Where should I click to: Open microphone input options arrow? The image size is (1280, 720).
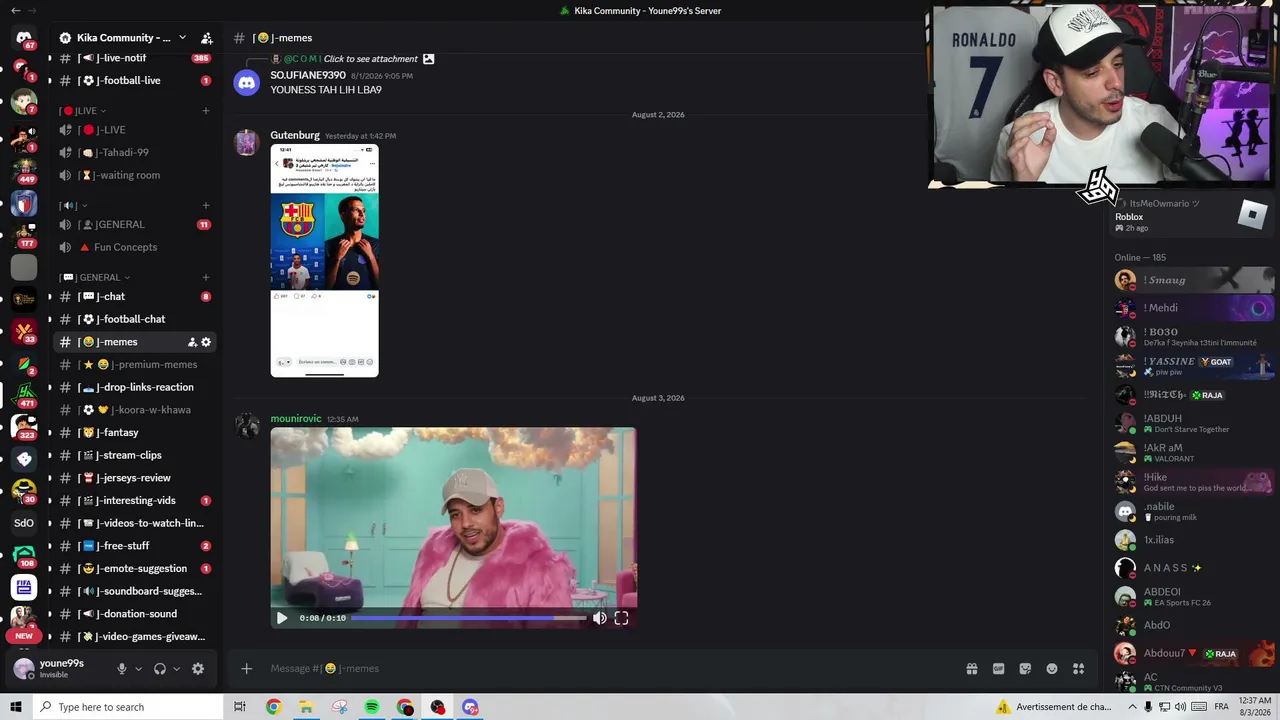pyautogui.click(x=138, y=669)
